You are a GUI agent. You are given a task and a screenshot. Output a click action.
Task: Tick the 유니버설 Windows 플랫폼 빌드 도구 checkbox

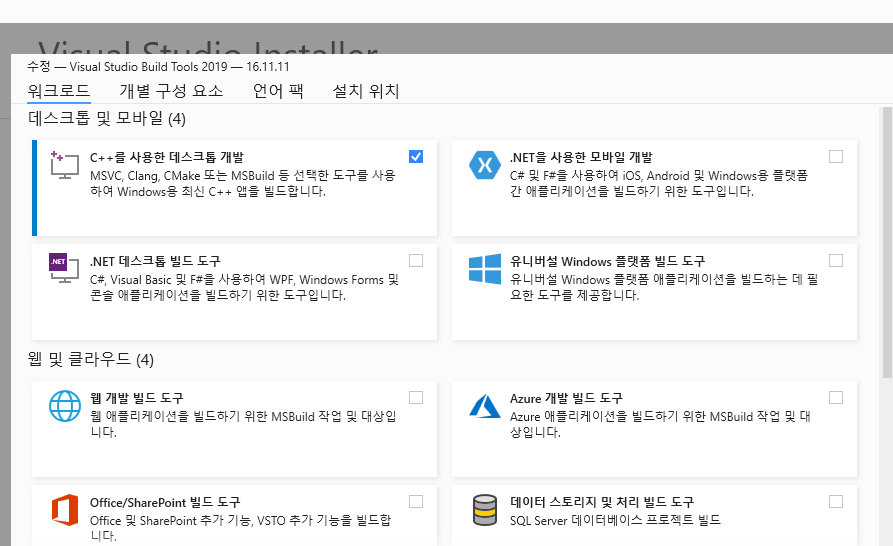tap(835, 261)
